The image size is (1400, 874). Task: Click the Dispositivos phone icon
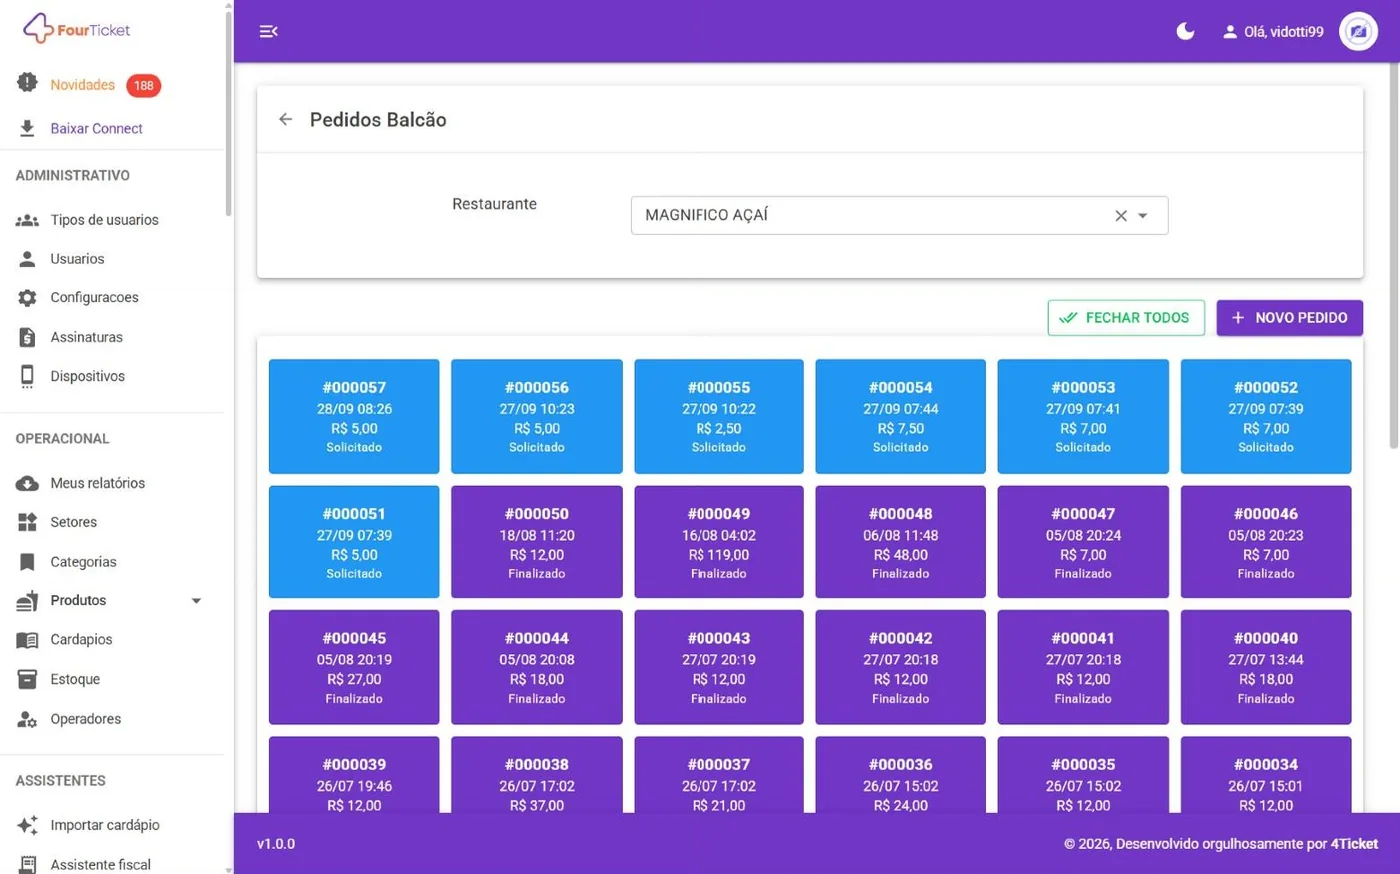click(27, 376)
